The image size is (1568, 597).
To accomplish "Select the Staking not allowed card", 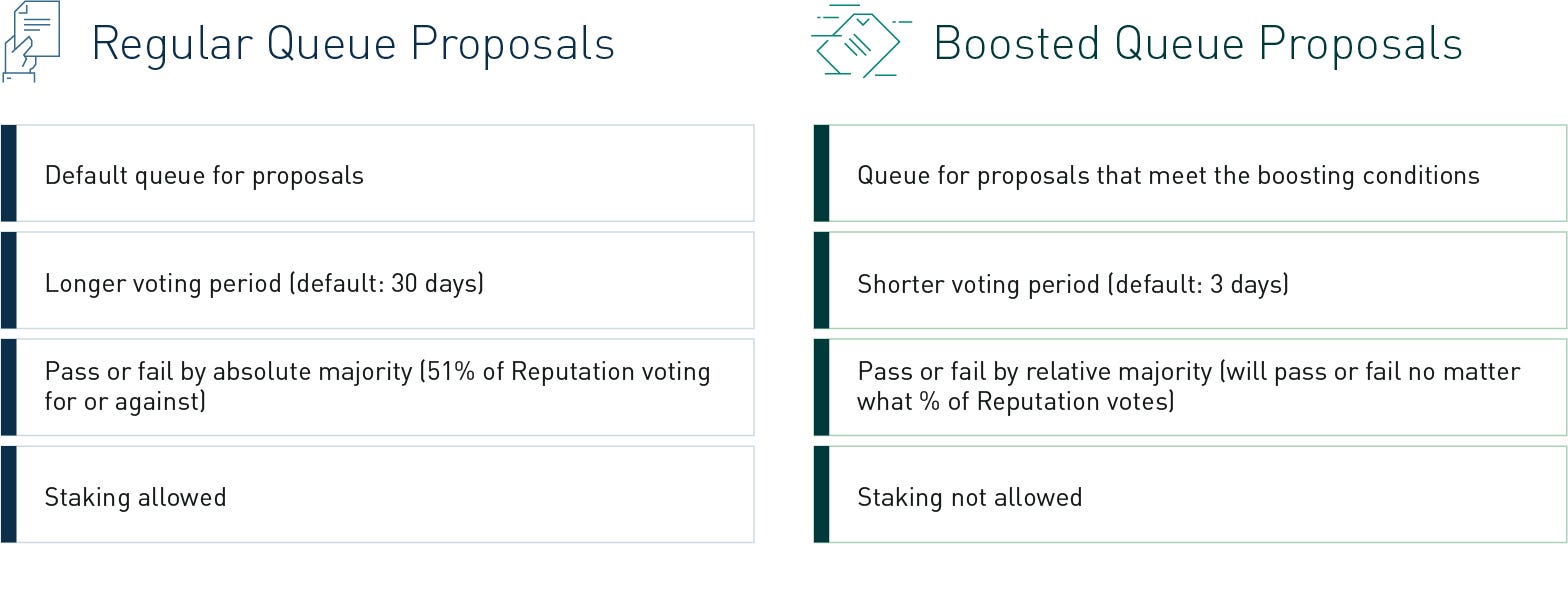I will pos(1197,495).
